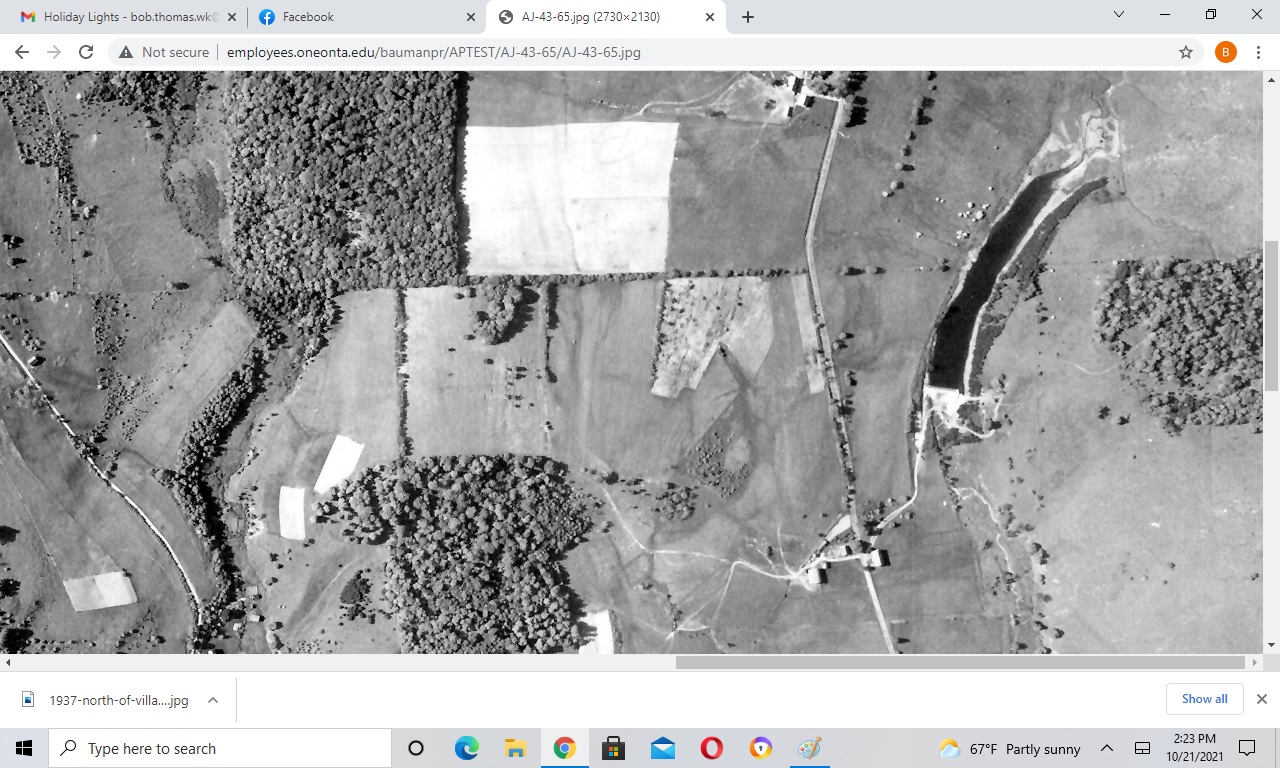This screenshot has width=1280, height=768.
Task: Close the AJ-43-65.jpg tab
Action: pos(710,17)
